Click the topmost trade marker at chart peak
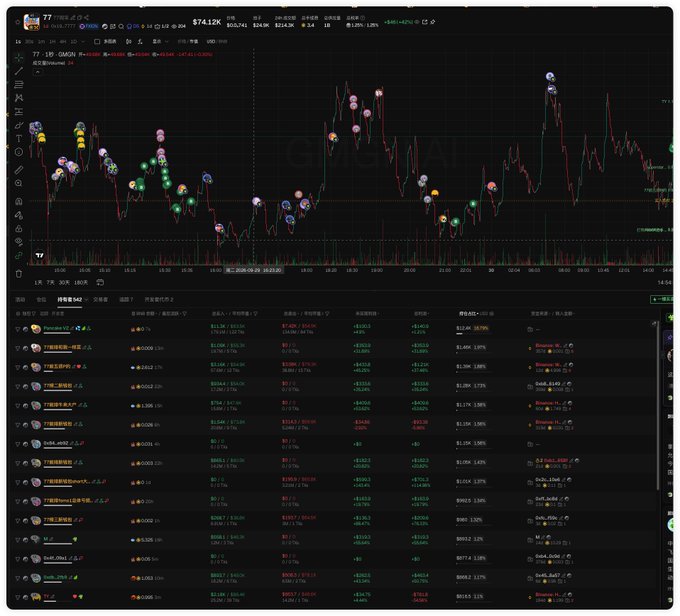This screenshot has height=616, width=680. [x=550, y=77]
